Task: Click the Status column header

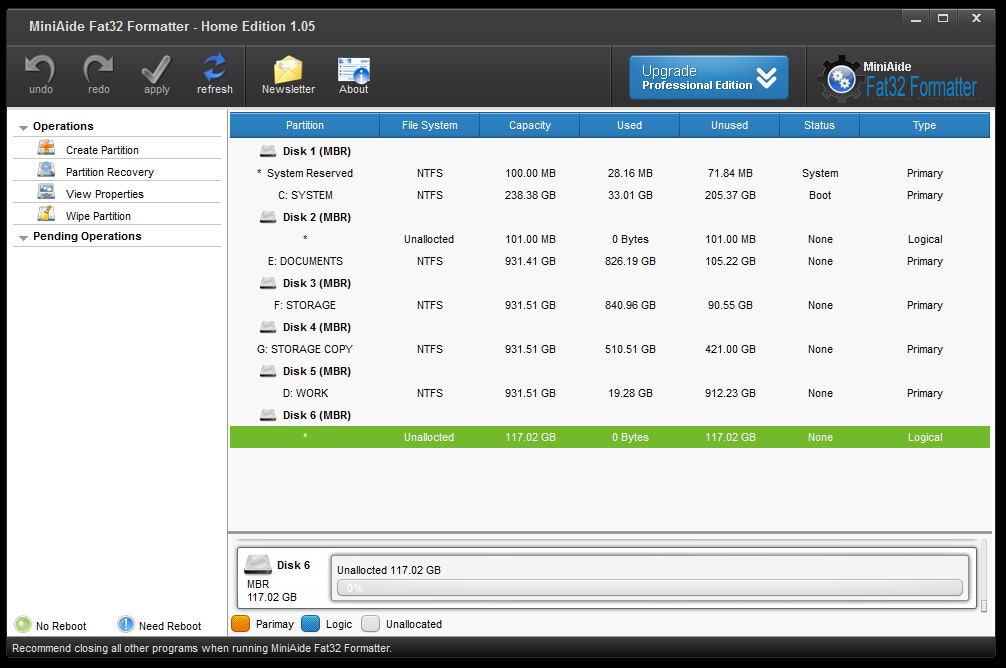Action: [819, 125]
